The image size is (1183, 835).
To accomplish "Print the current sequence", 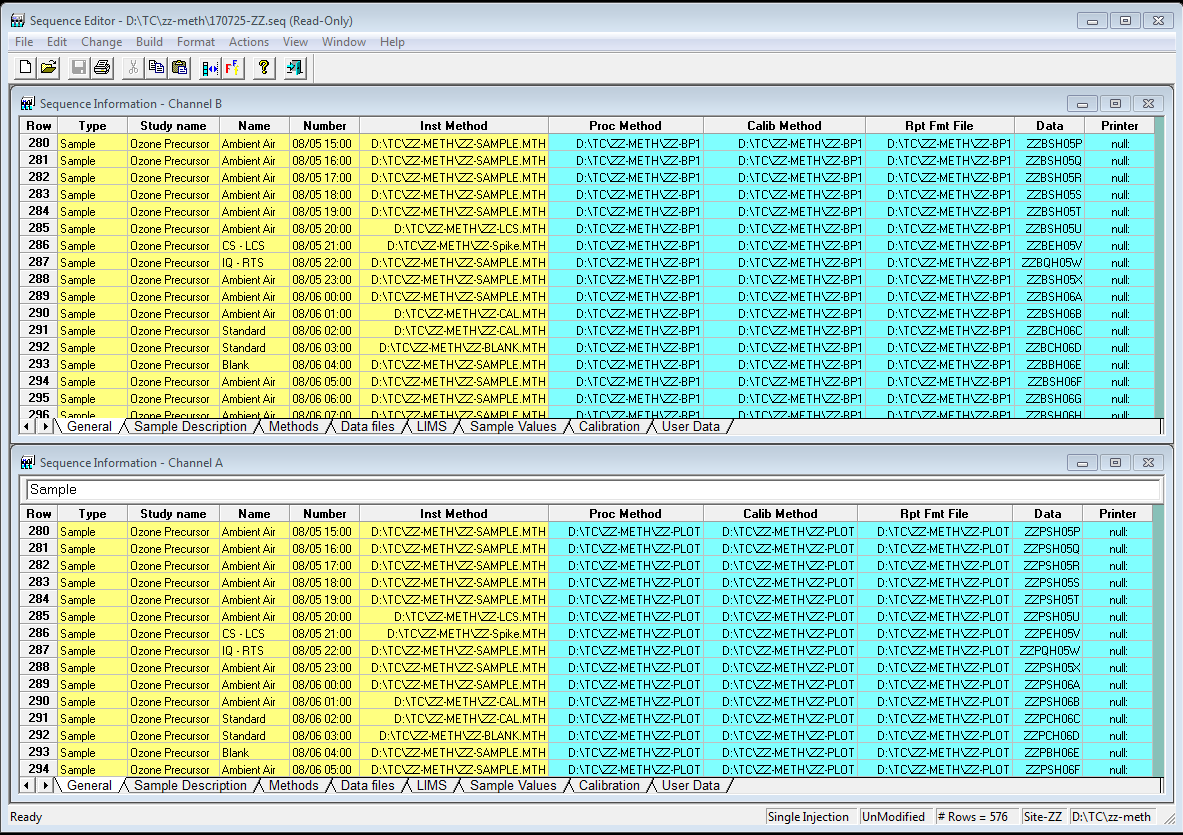I will tap(102, 67).
